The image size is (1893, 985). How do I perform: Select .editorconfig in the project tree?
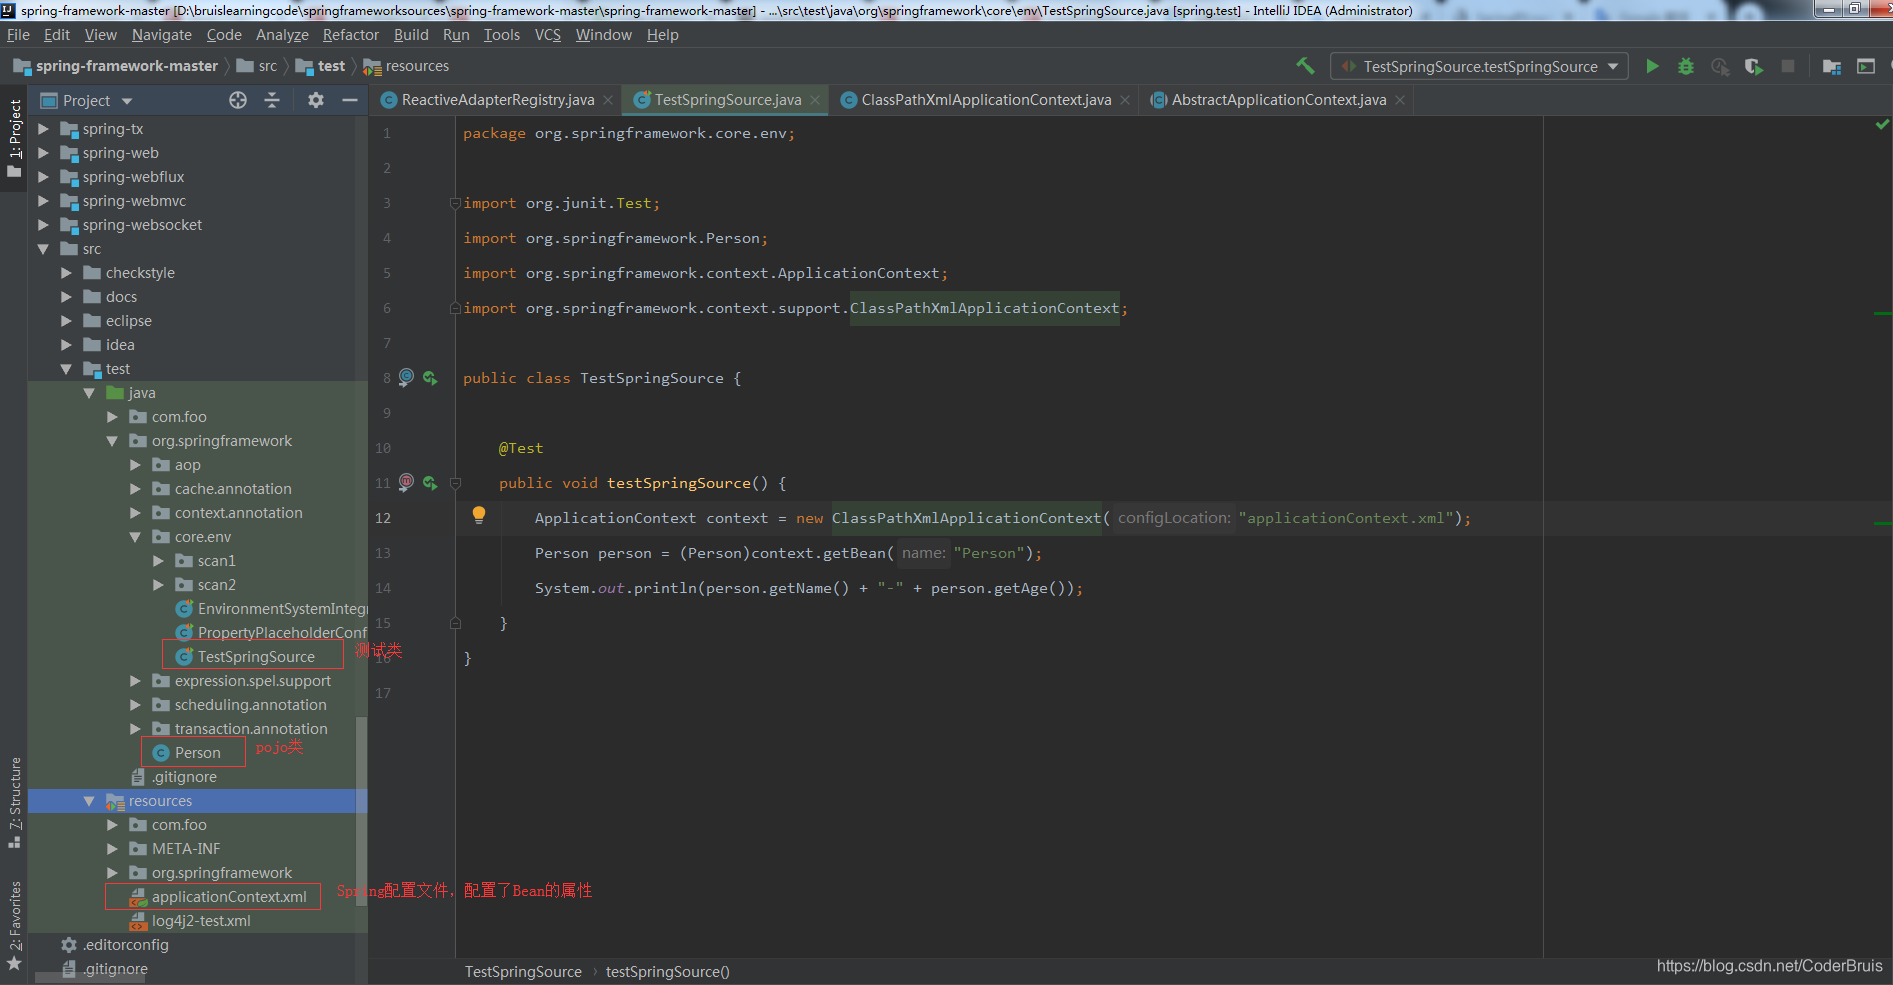click(x=126, y=945)
